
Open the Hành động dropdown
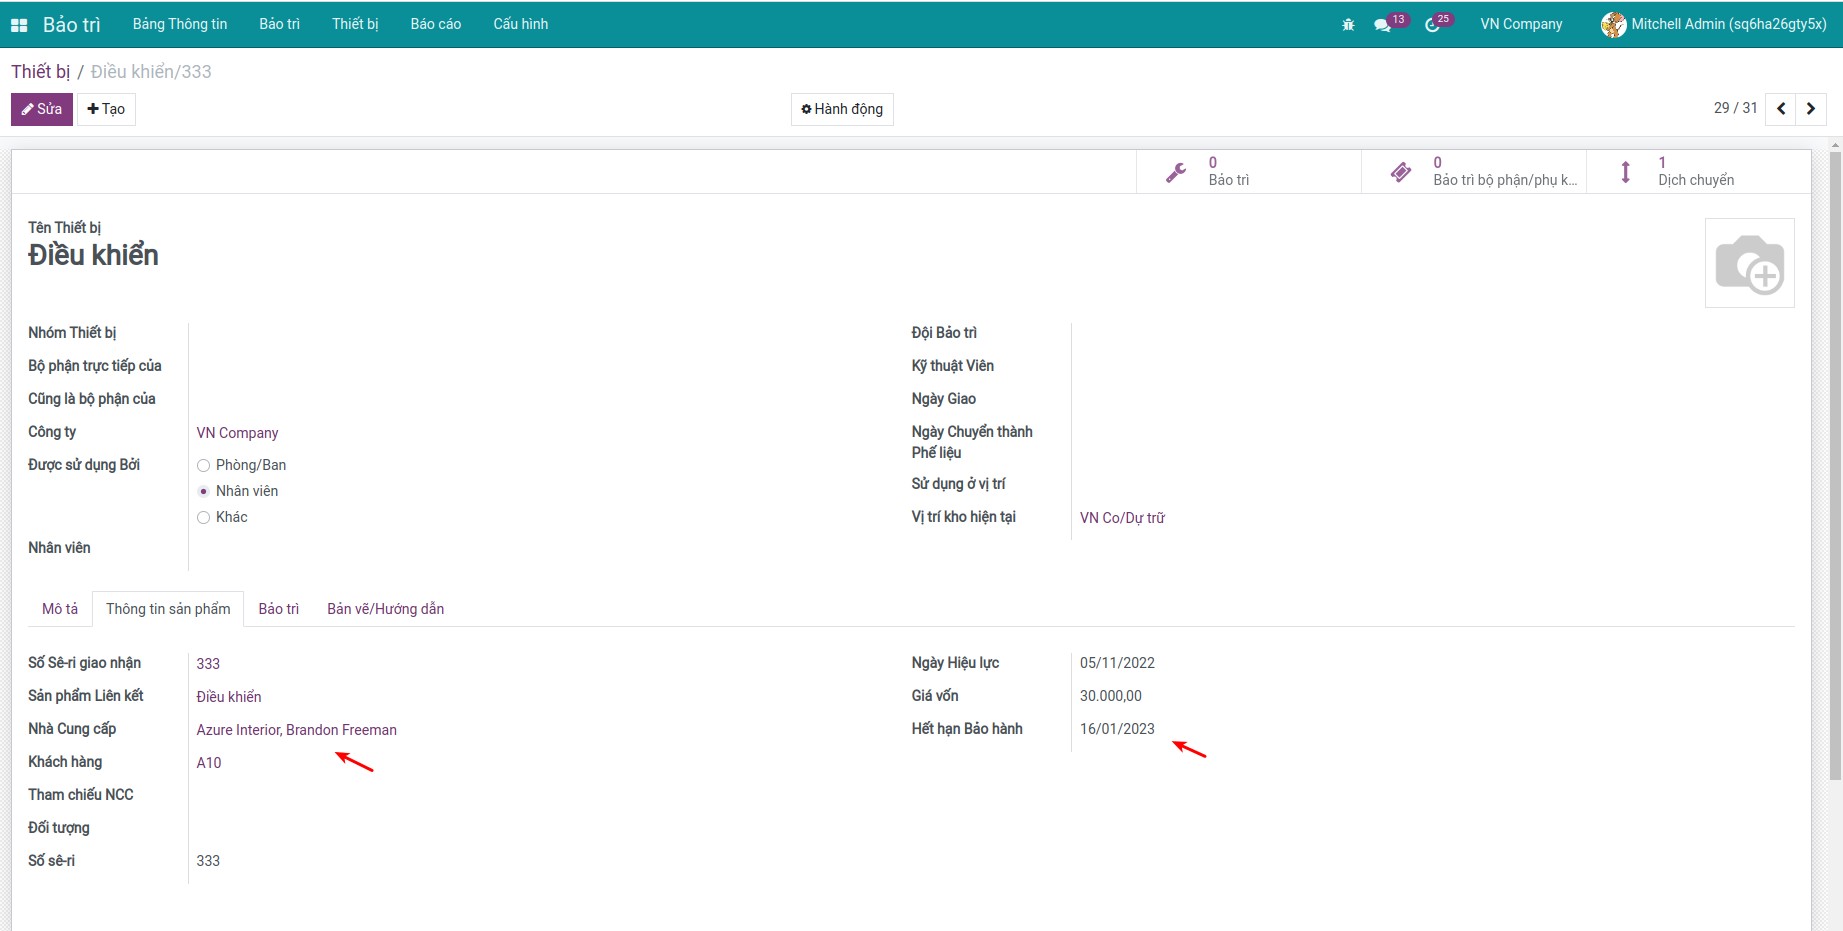[842, 109]
